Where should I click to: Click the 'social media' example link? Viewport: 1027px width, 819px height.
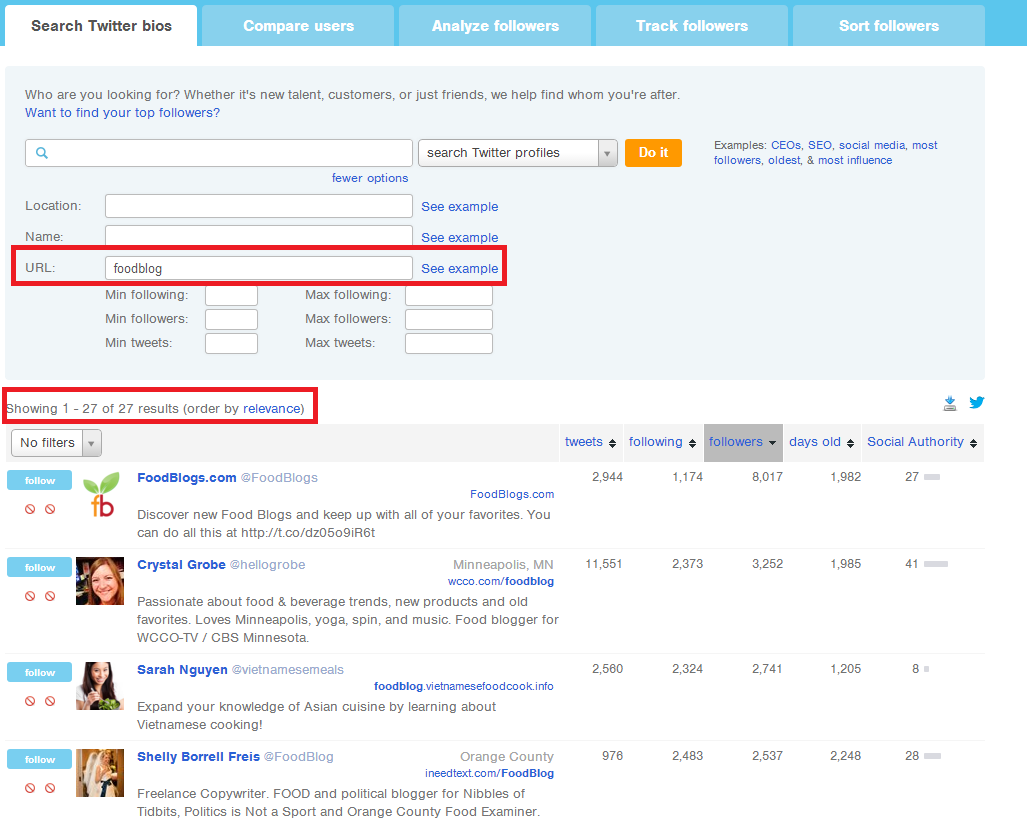[872, 145]
